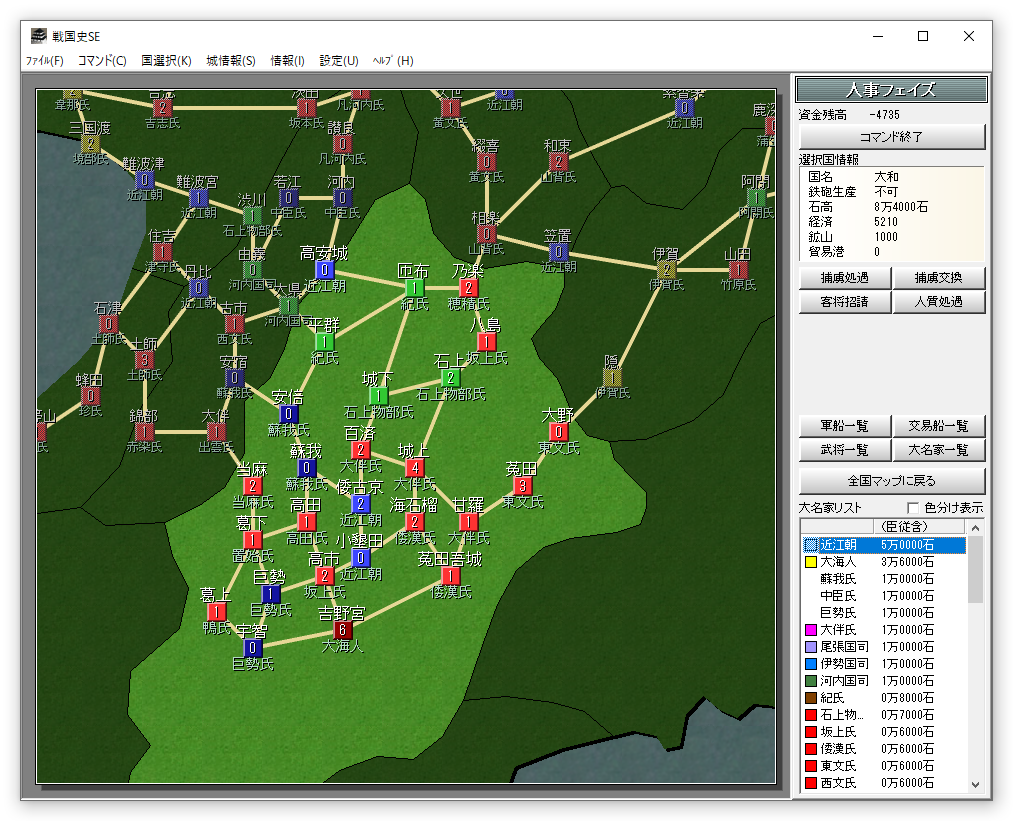
Task: Click the gray 伊賀 castle marker
Action: (x=666, y=270)
